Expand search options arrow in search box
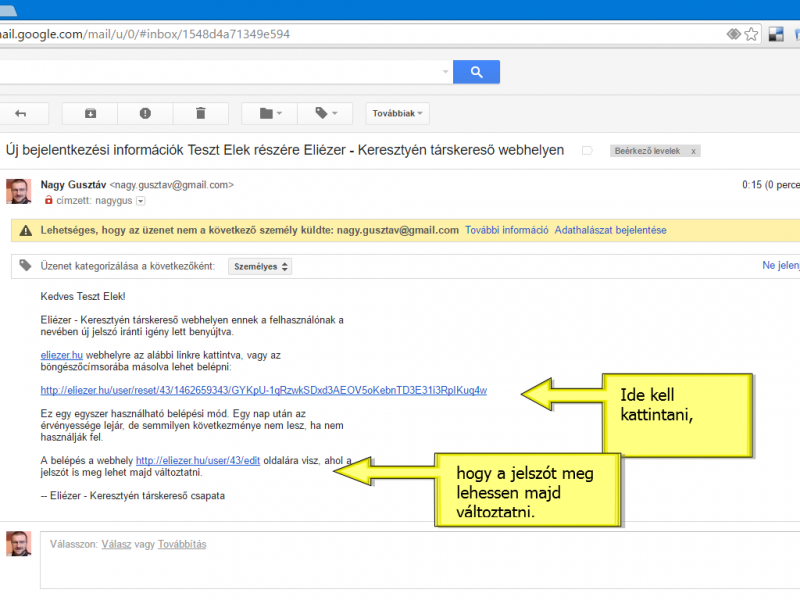The image size is (800, 600). click(445, 72)
